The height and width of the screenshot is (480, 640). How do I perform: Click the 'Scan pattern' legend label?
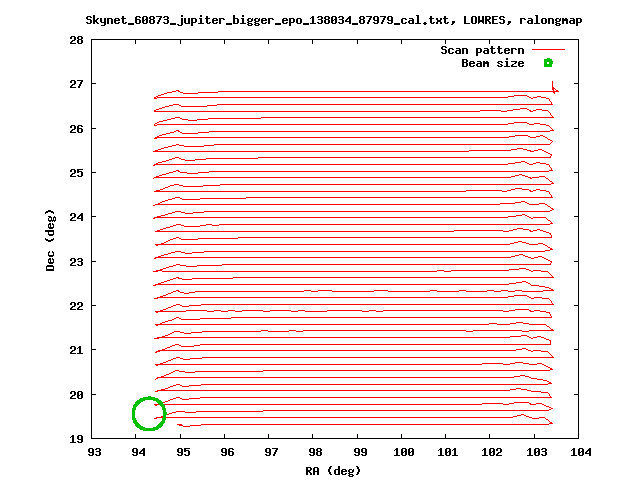[482, 50]
